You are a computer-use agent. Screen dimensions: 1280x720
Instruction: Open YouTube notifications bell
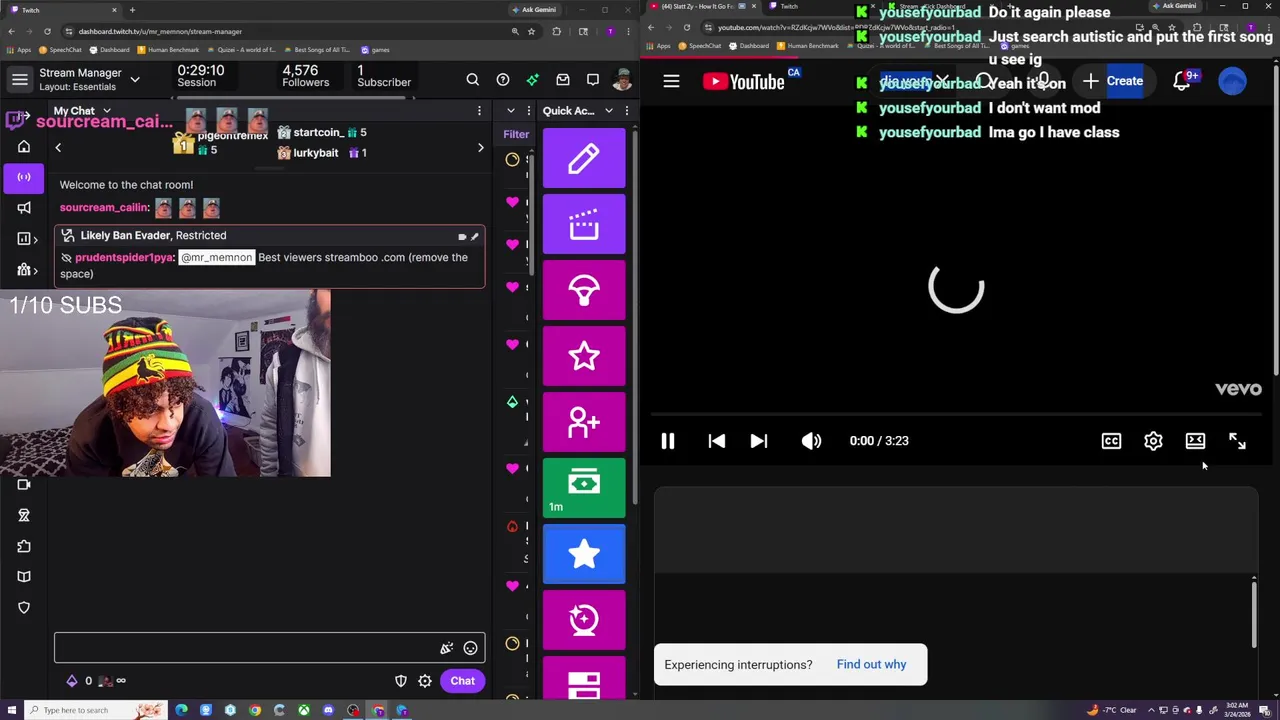tap(1182, 81)
